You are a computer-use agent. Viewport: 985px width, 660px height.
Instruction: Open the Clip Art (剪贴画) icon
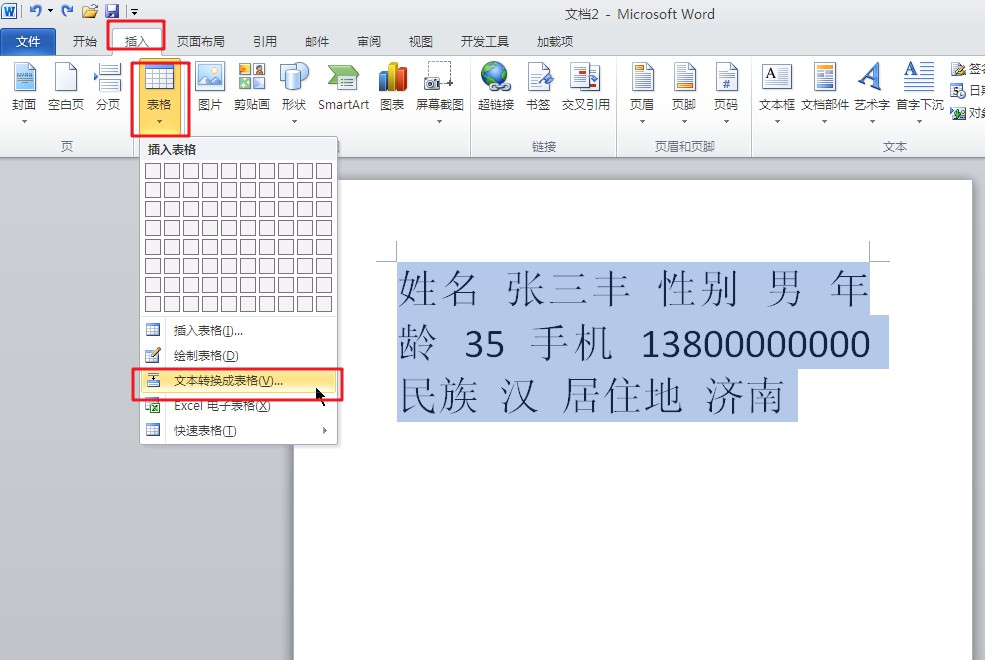click(251, 86)
